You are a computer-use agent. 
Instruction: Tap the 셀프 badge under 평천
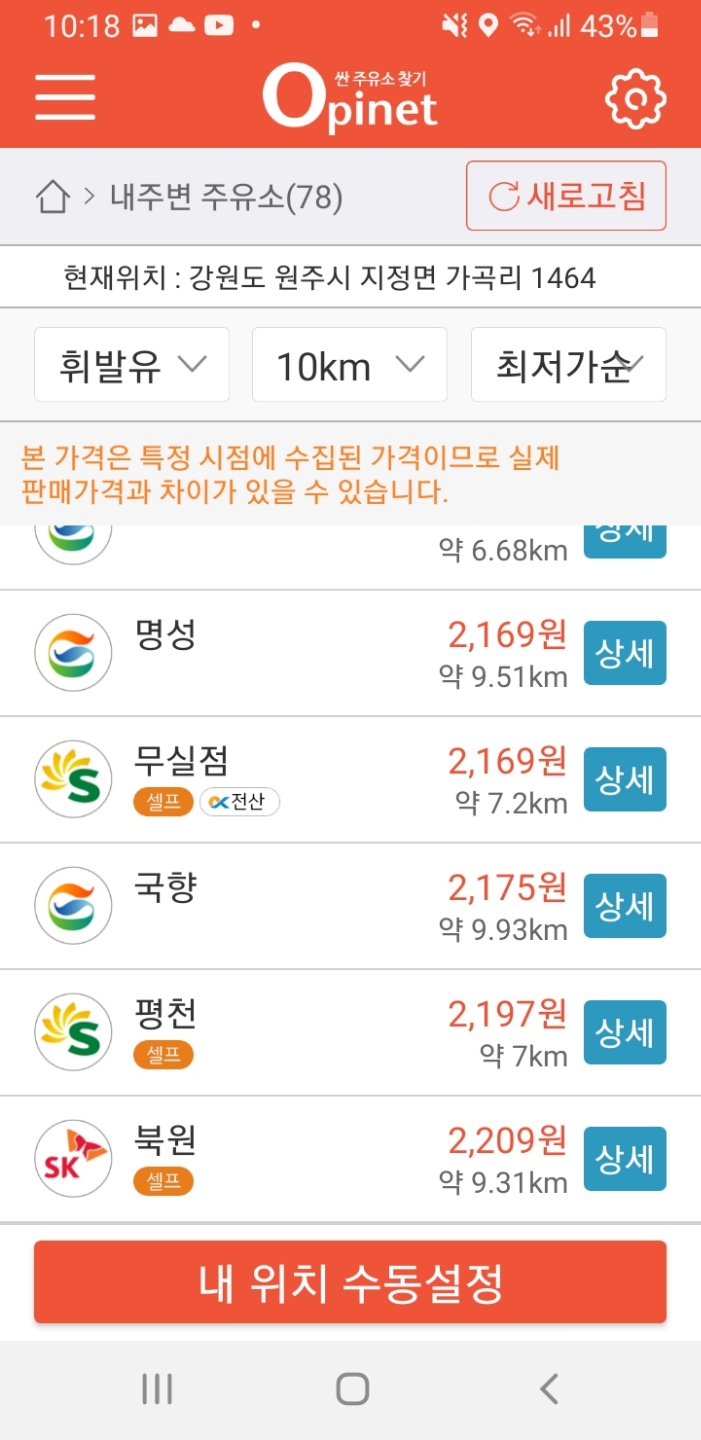coord(163,1052)
